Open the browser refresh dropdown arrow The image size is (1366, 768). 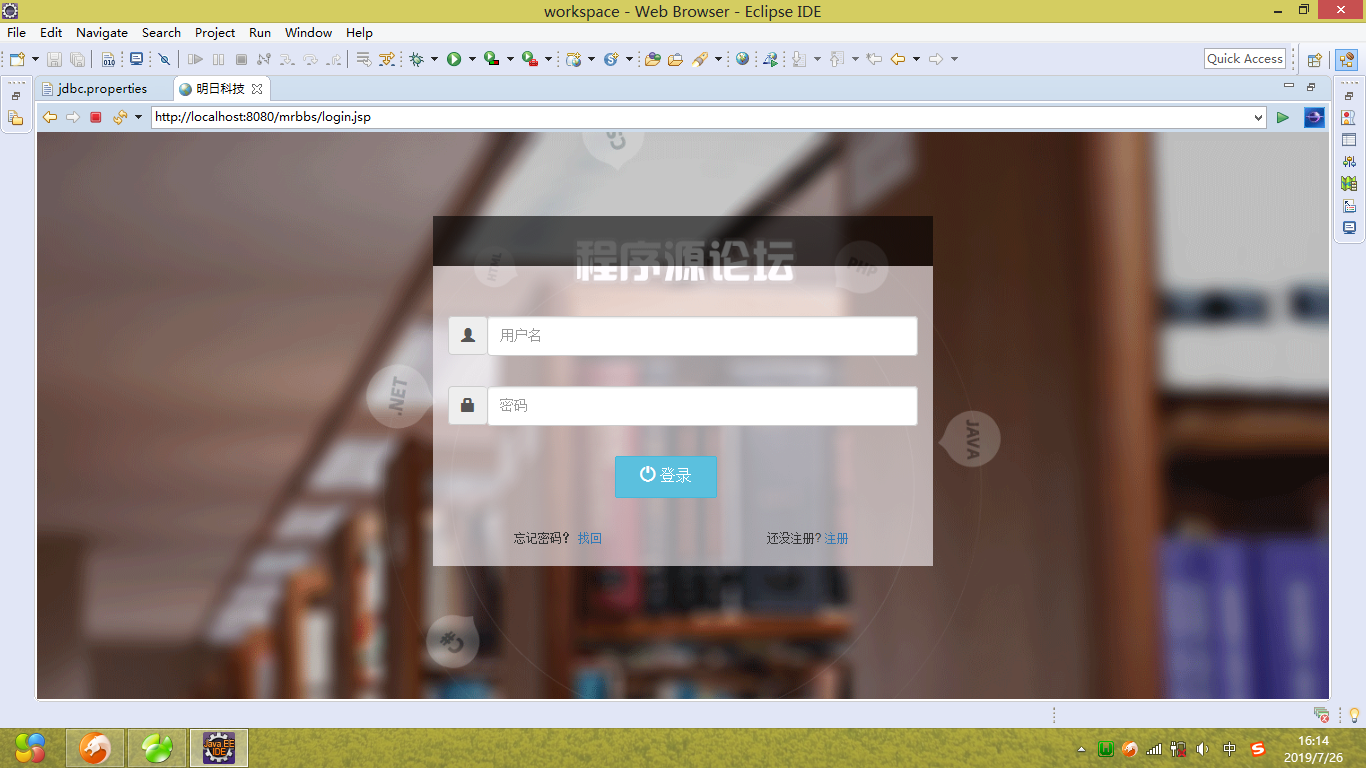[x=138, y=118]
